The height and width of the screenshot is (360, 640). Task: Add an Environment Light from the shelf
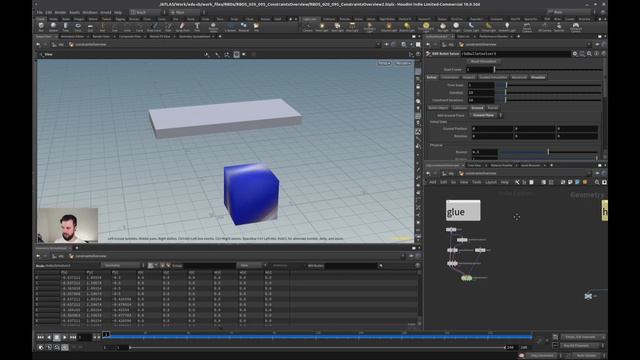[426, 27]
